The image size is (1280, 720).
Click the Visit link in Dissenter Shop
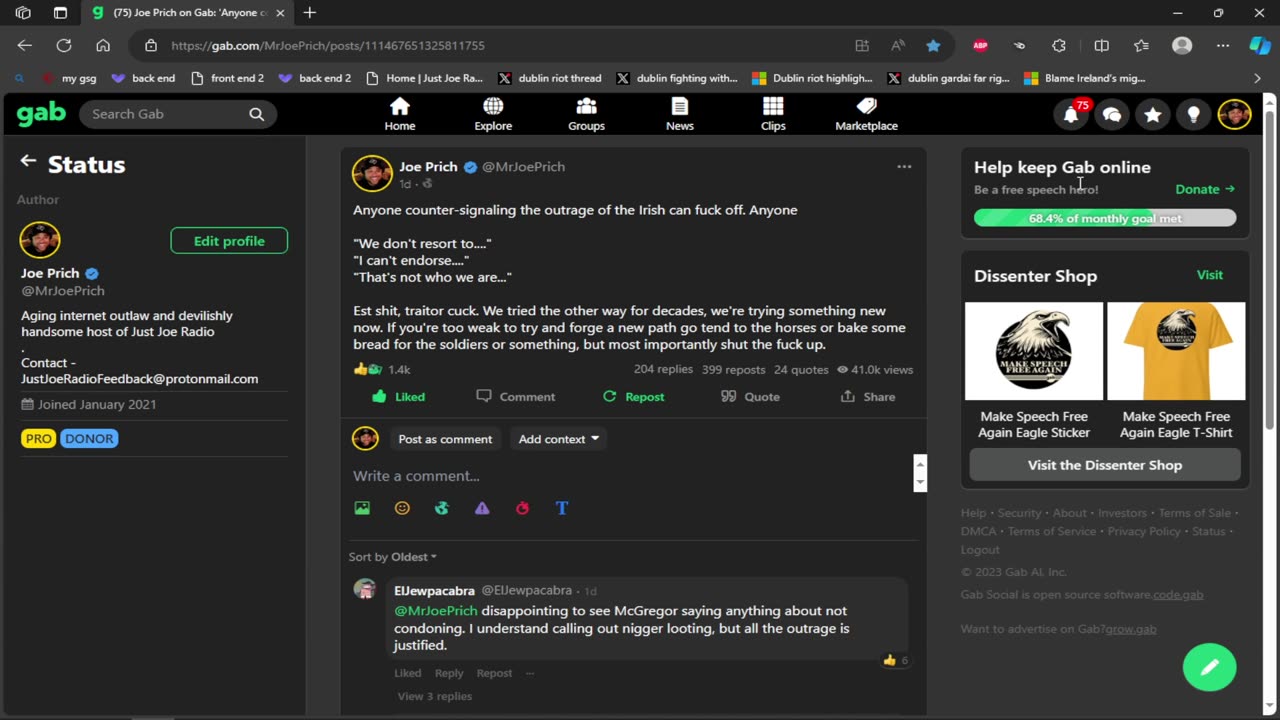coord(1210,275)
